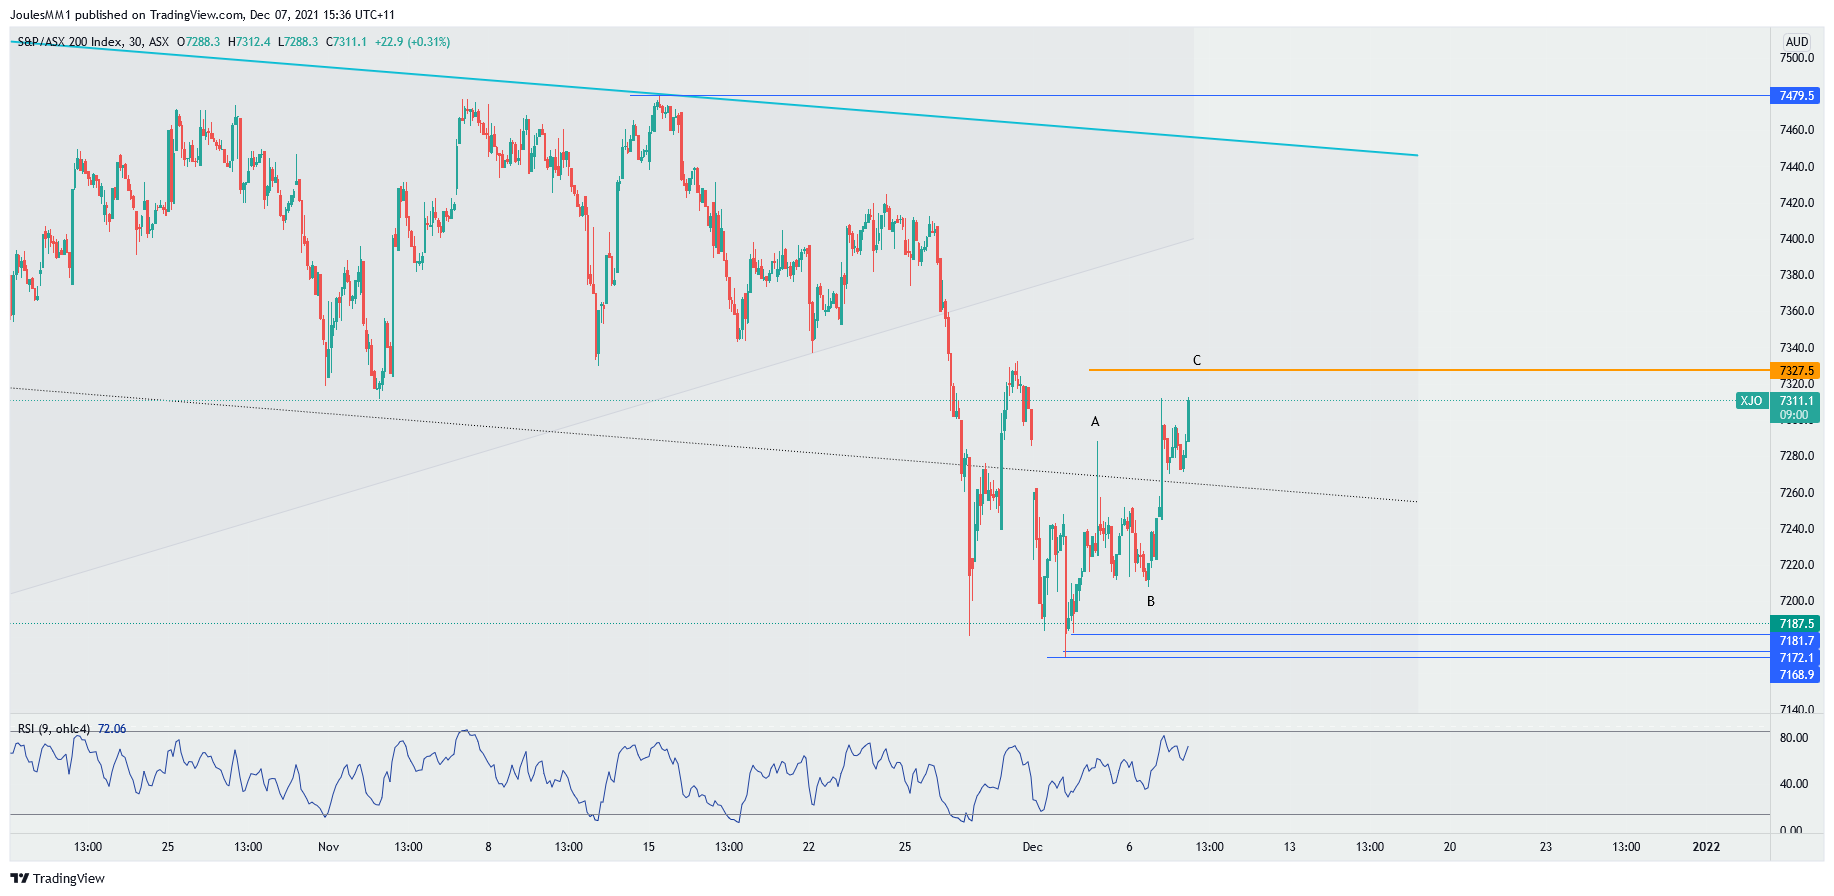Click the Dec date label on time axis

tap(1032, 847)
